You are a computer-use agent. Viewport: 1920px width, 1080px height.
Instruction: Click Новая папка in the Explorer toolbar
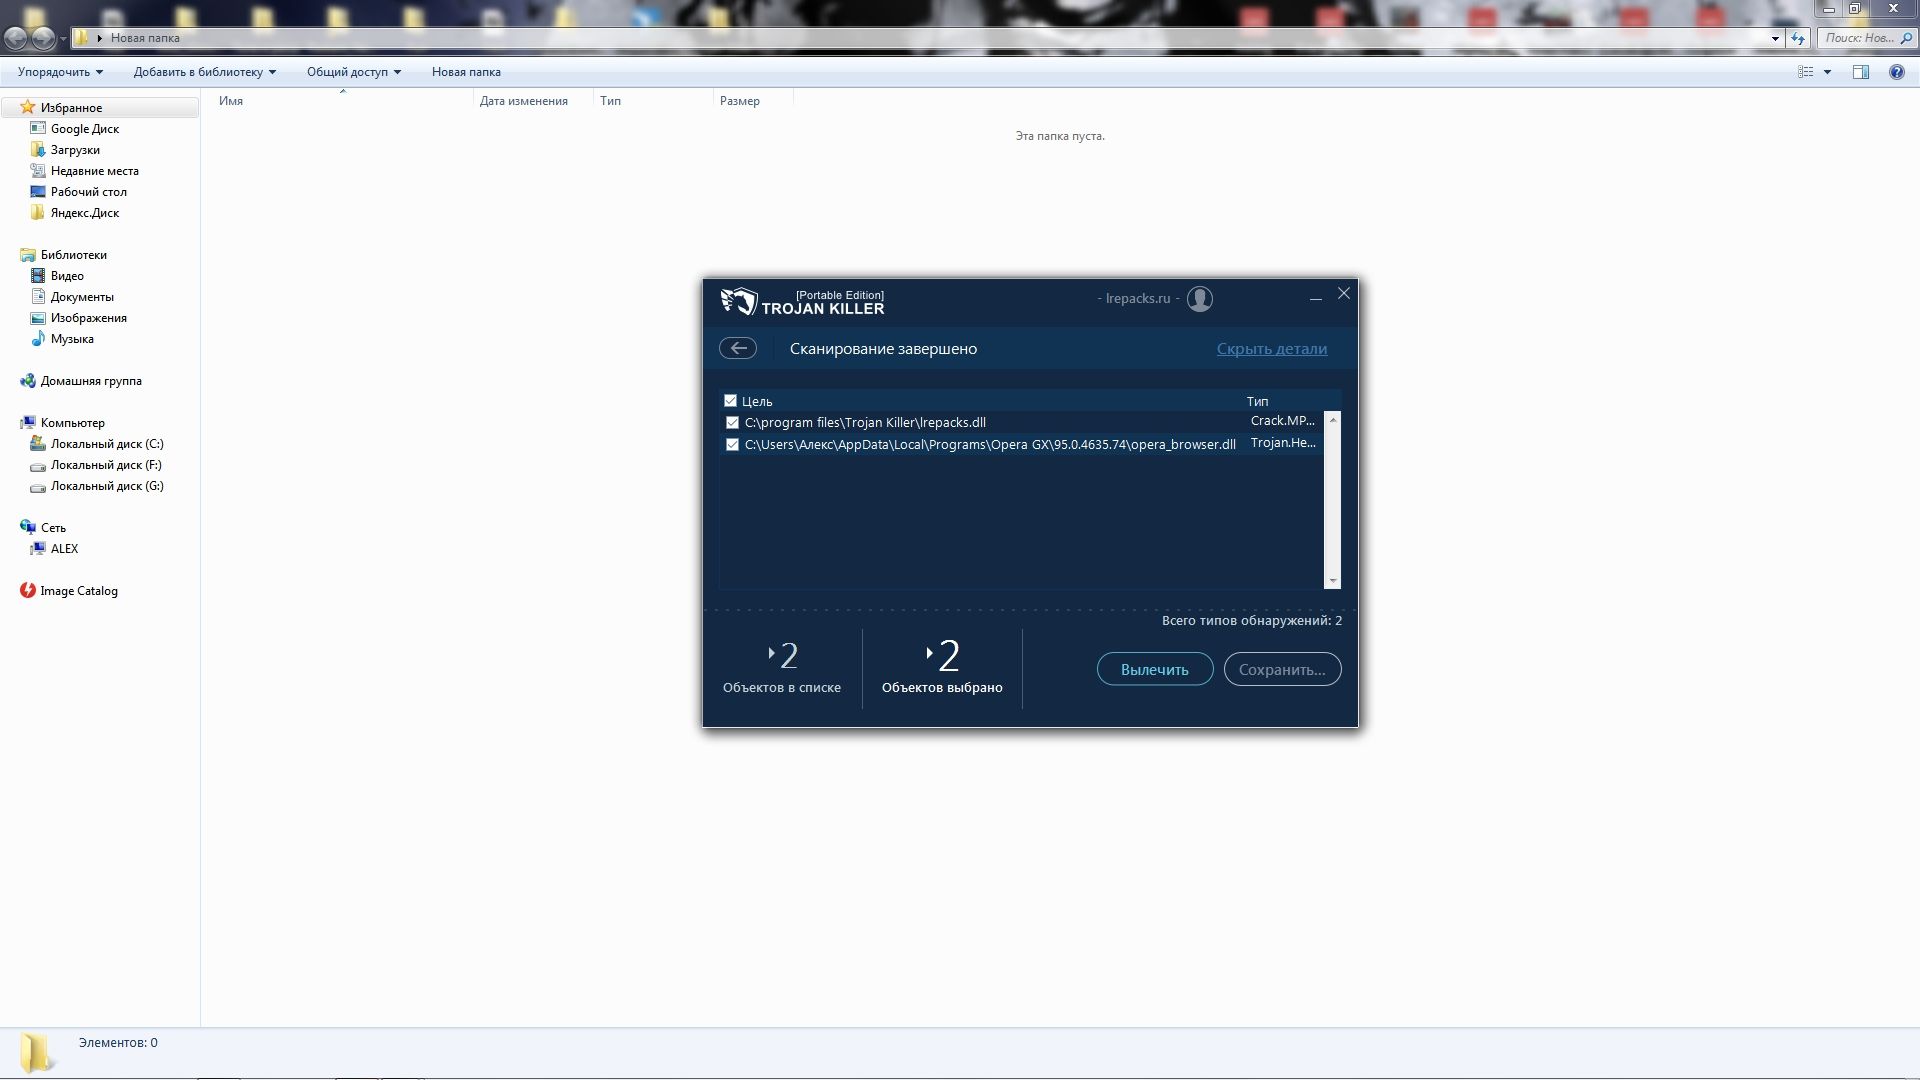[x=466, y=72]
